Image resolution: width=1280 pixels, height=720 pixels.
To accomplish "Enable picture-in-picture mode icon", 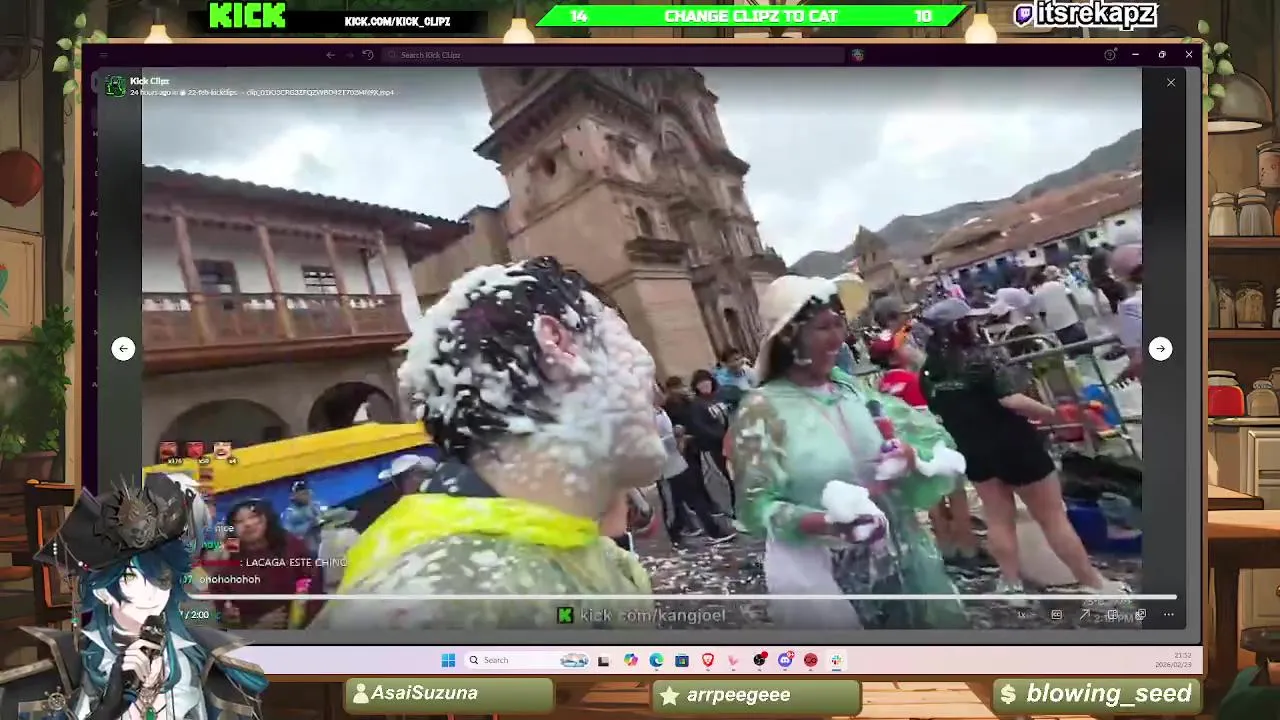I will tap(1140, 615).
